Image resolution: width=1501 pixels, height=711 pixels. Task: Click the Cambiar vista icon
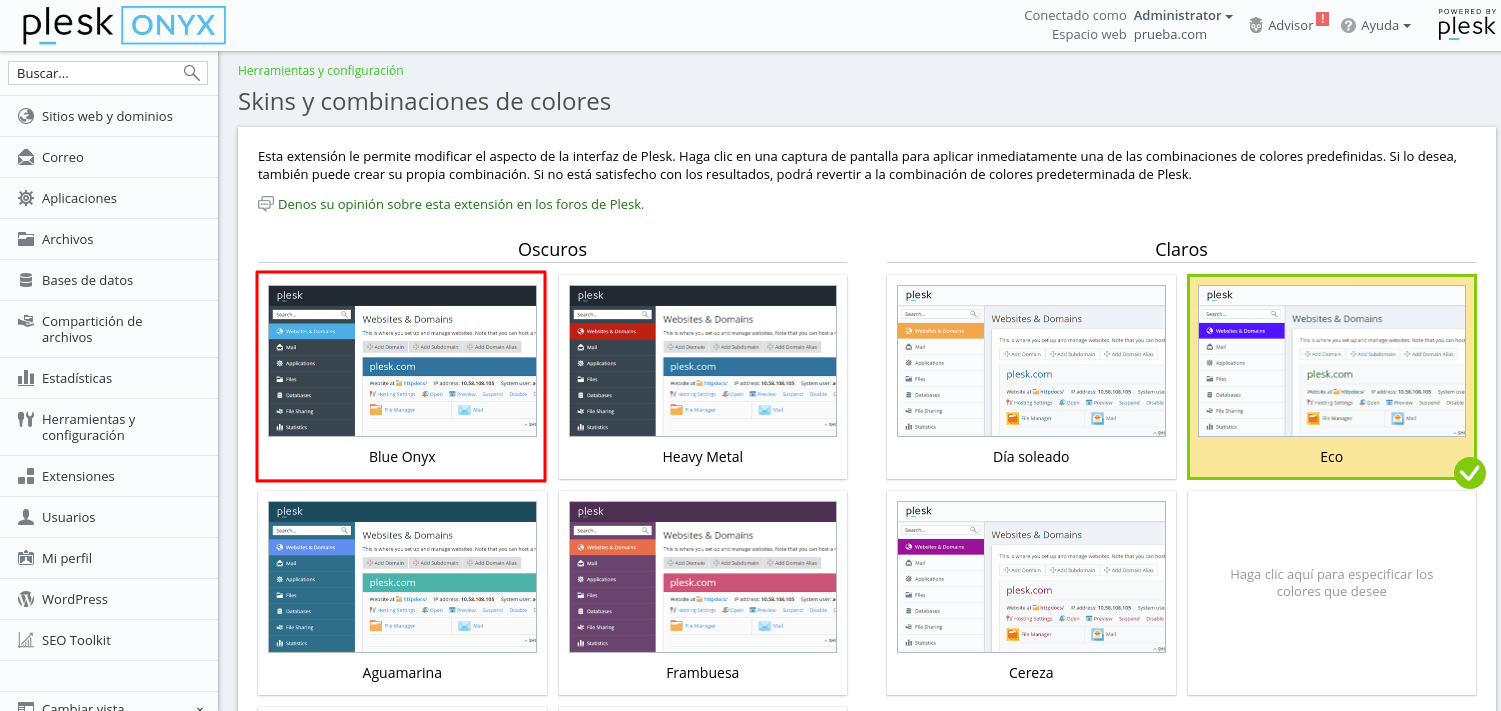click(26, 706)
